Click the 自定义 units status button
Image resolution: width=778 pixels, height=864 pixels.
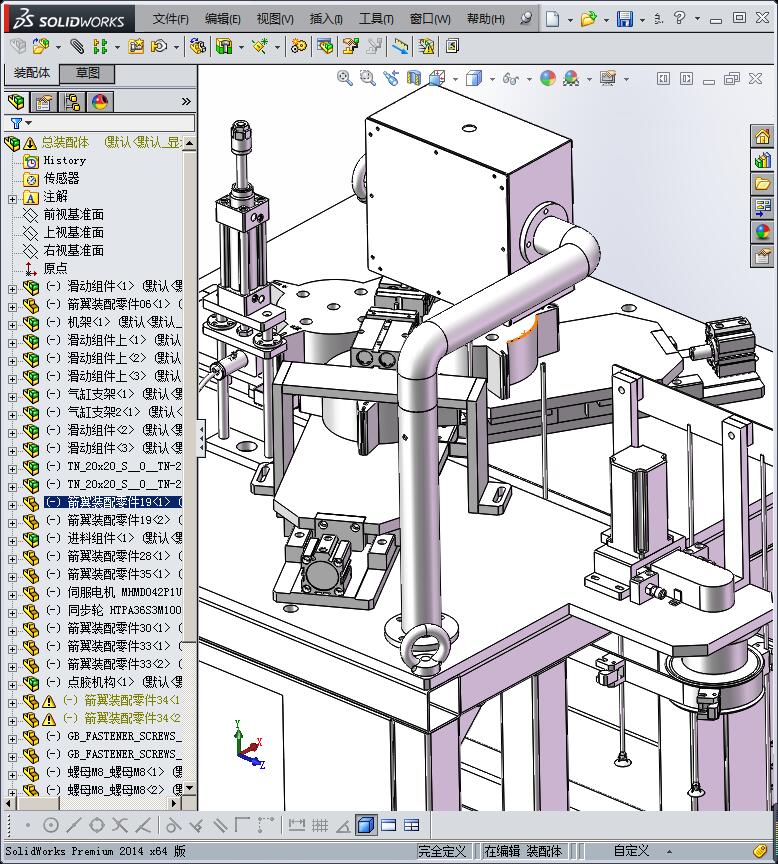(x=631, y=851)
